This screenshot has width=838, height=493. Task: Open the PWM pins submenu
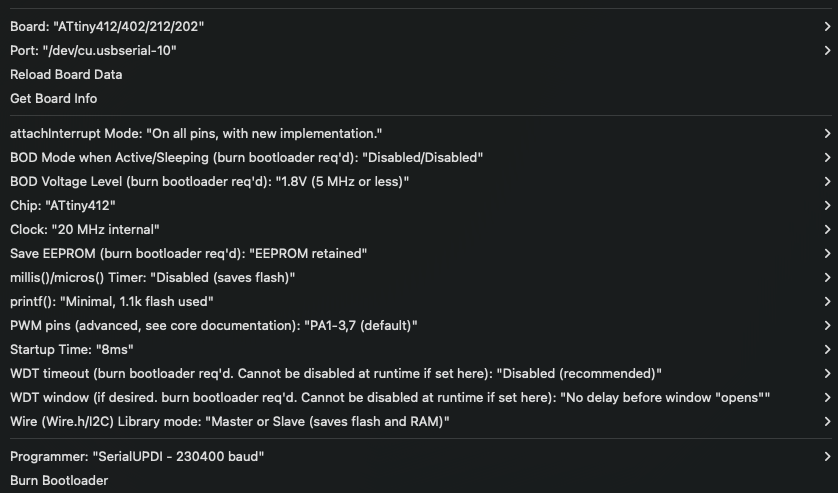(x=213, y=325)
